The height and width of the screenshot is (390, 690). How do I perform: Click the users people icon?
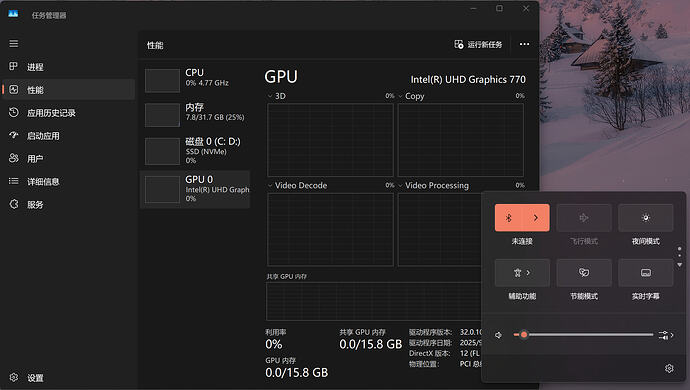pyautogui.click(x=14, y=158)
